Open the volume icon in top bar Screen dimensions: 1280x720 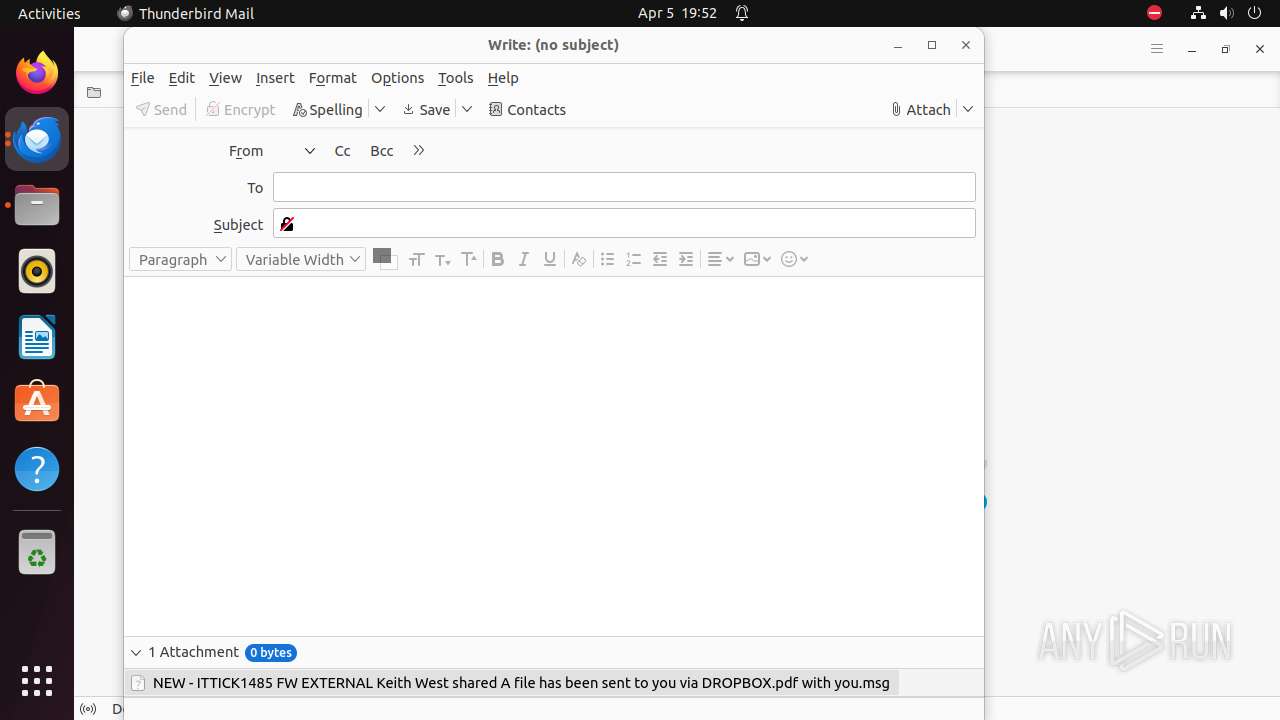pyautogui.click(x=1226, y=13)
